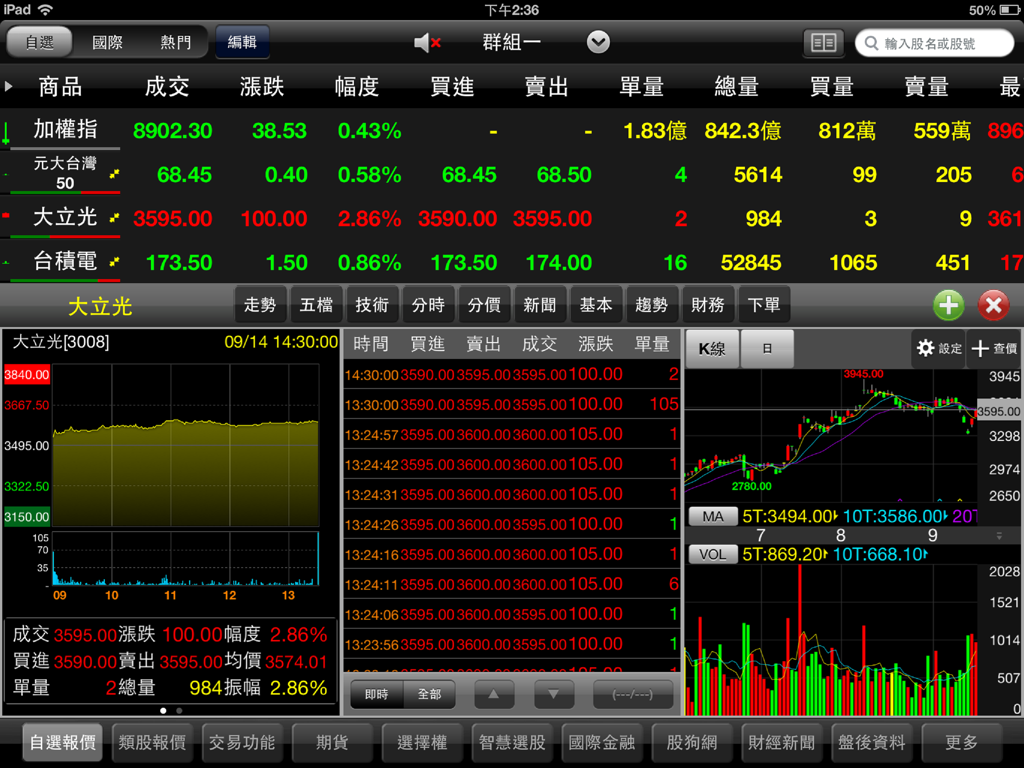Open 財經新聞 from the bottom toolbar
This screenshot has width=1024, height=768.
782,743
